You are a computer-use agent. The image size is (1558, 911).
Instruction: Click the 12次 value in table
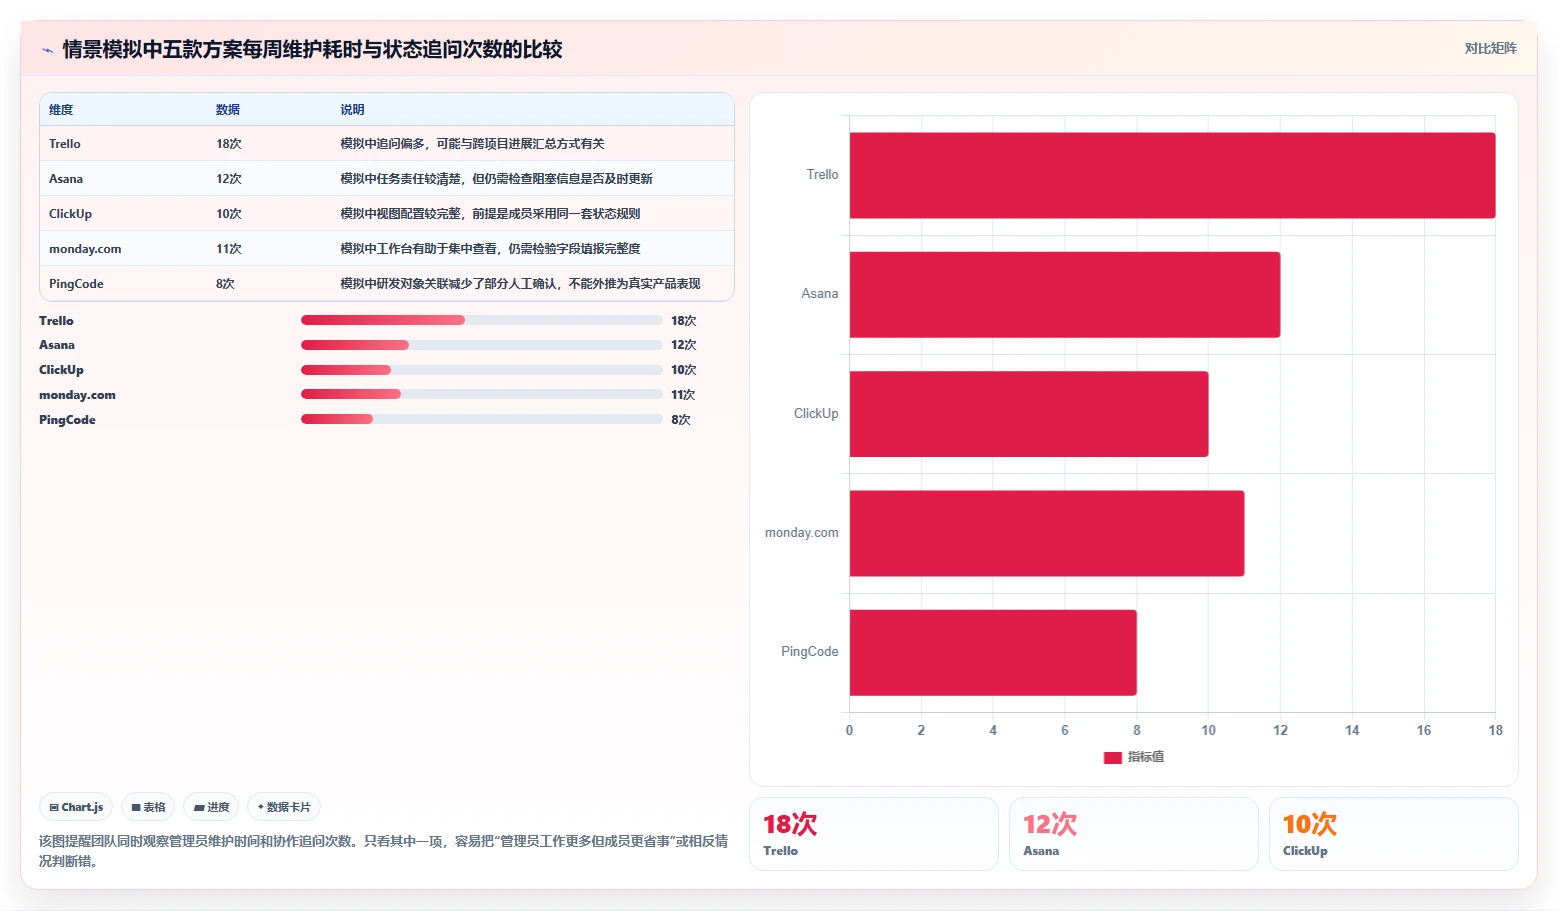tap(229, 179)
